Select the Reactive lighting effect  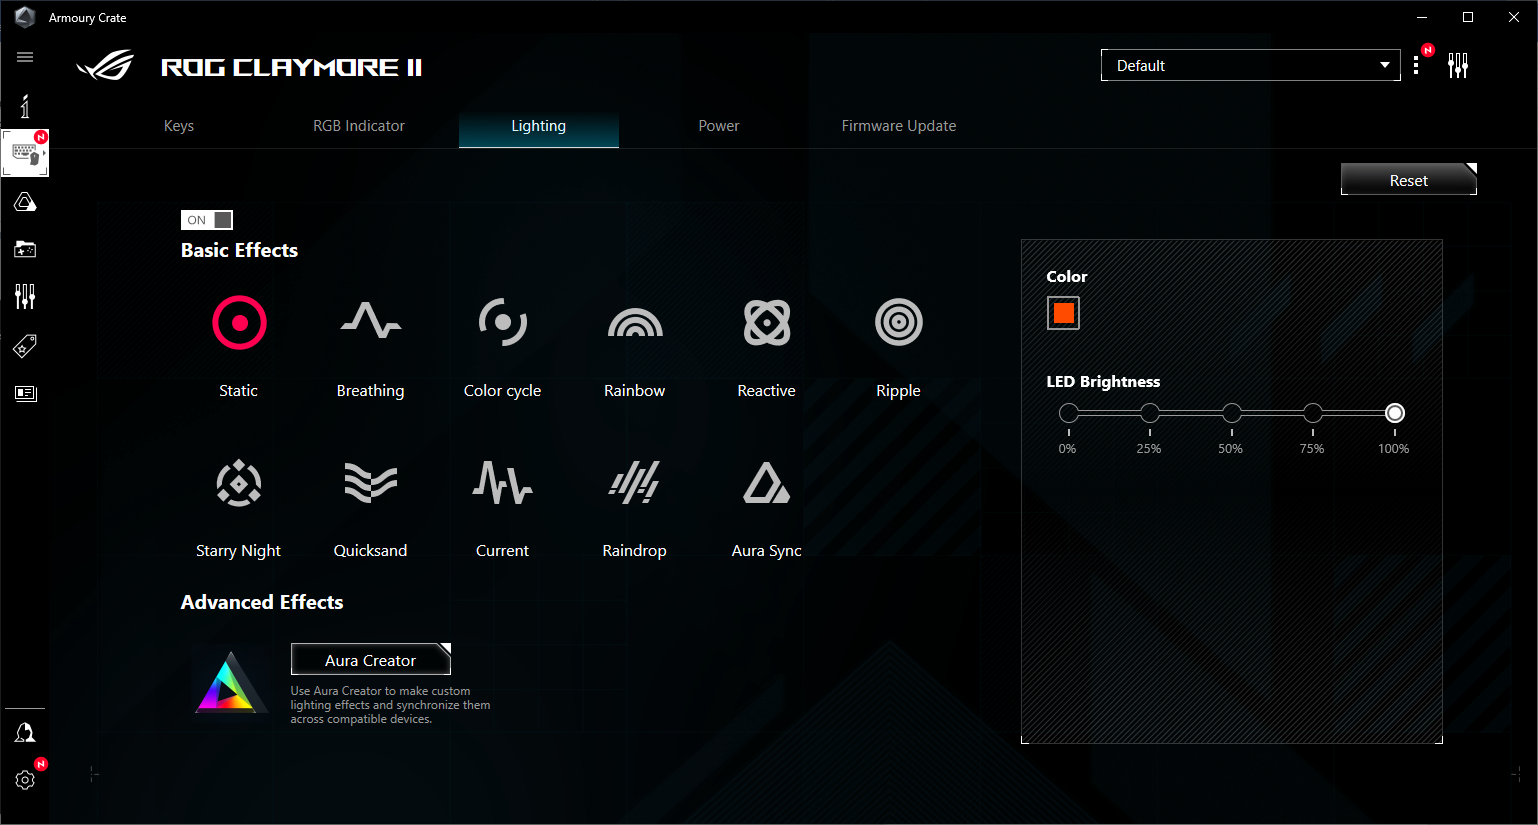[767, 323]
